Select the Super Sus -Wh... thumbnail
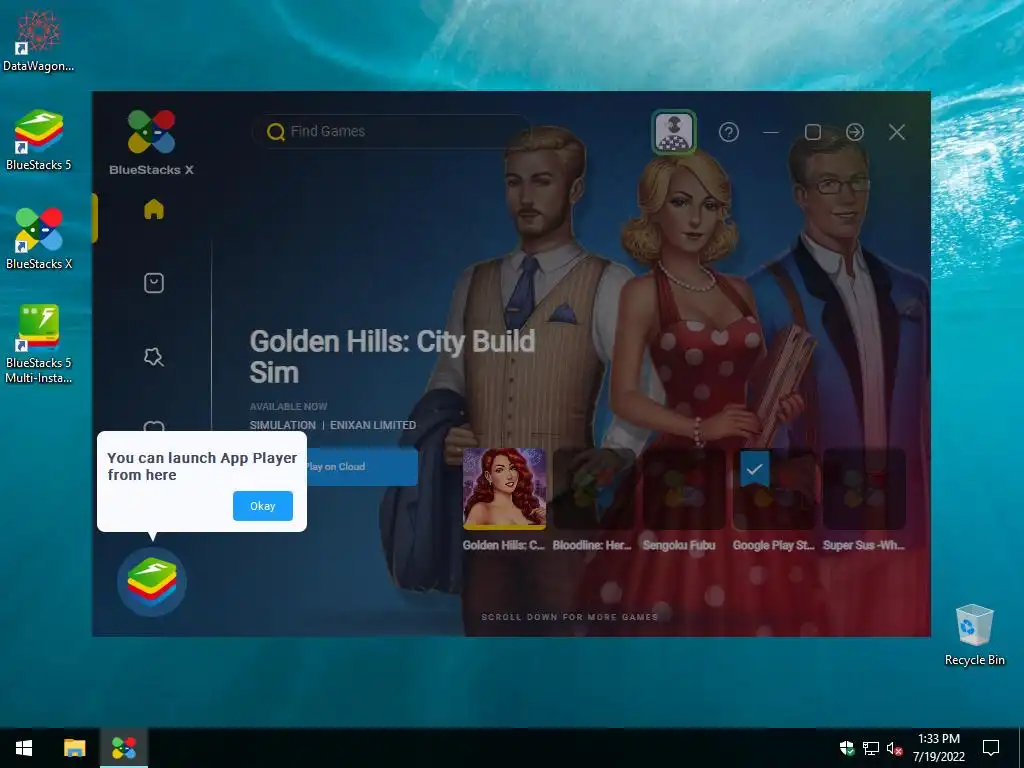 pyautogui.click(x=864, y=488)
